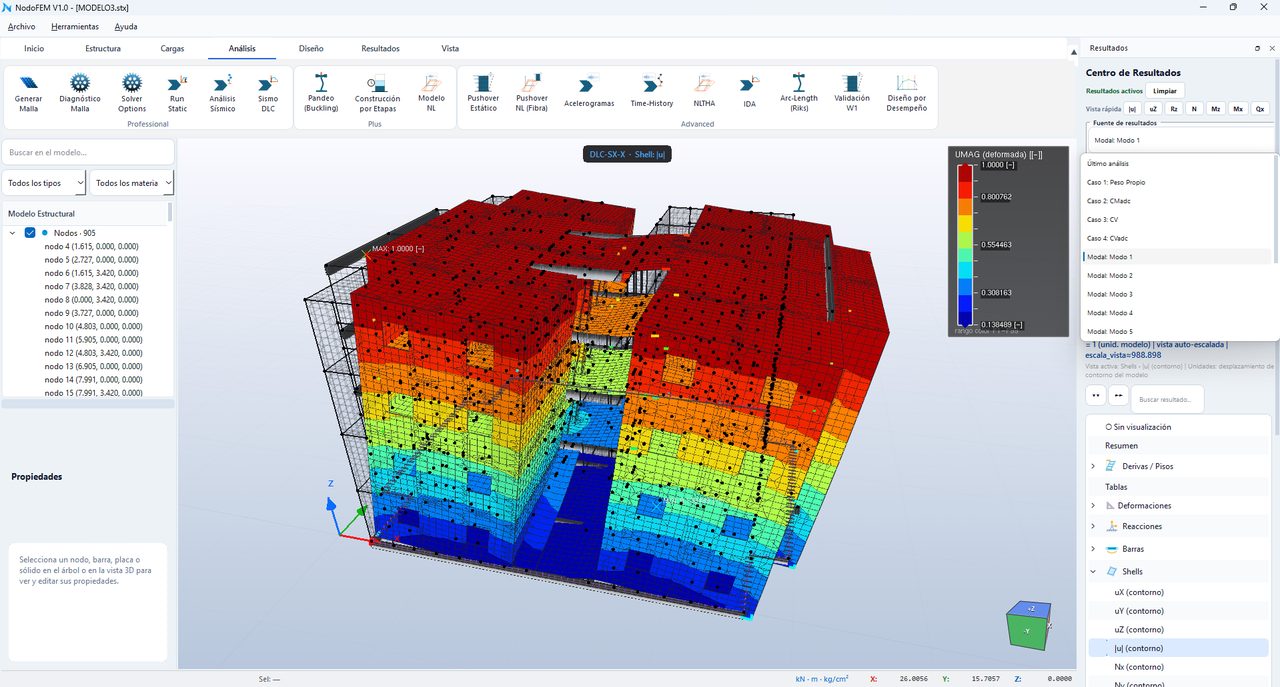Start the Pushover Estático analysis
The width and height of the screenshot is (1280, 687).
click(x=483, y=93)
